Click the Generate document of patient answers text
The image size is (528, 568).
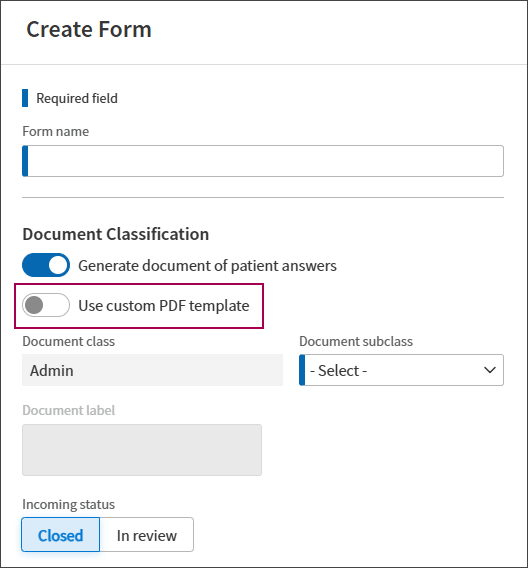[x=208, y=266]
